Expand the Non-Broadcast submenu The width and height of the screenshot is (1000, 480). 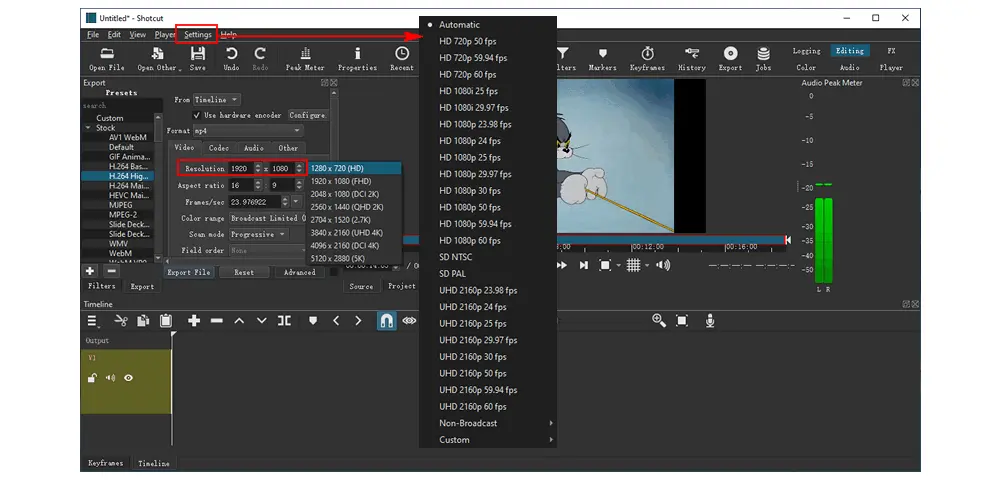(488, 423)
